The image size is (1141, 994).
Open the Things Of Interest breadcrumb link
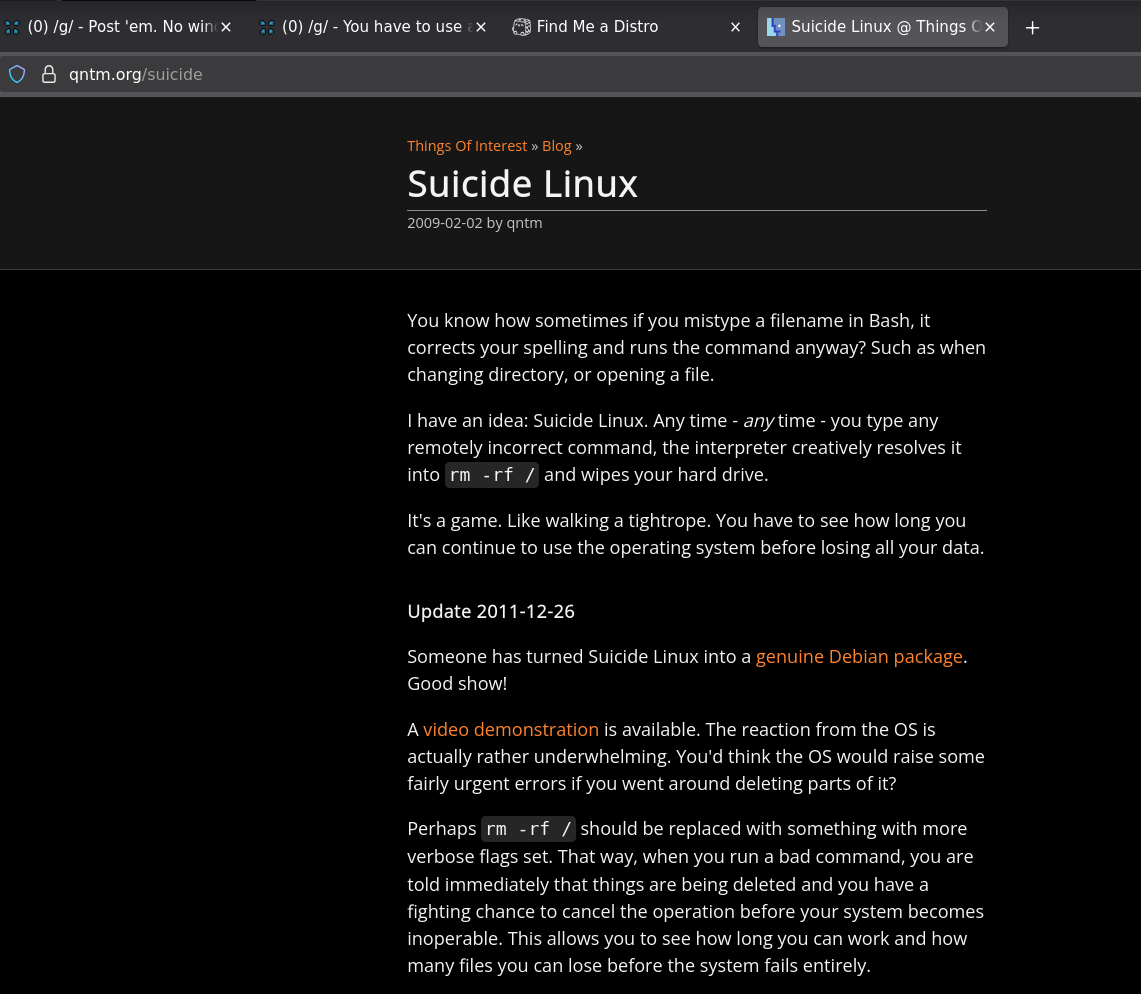[466, 146]
